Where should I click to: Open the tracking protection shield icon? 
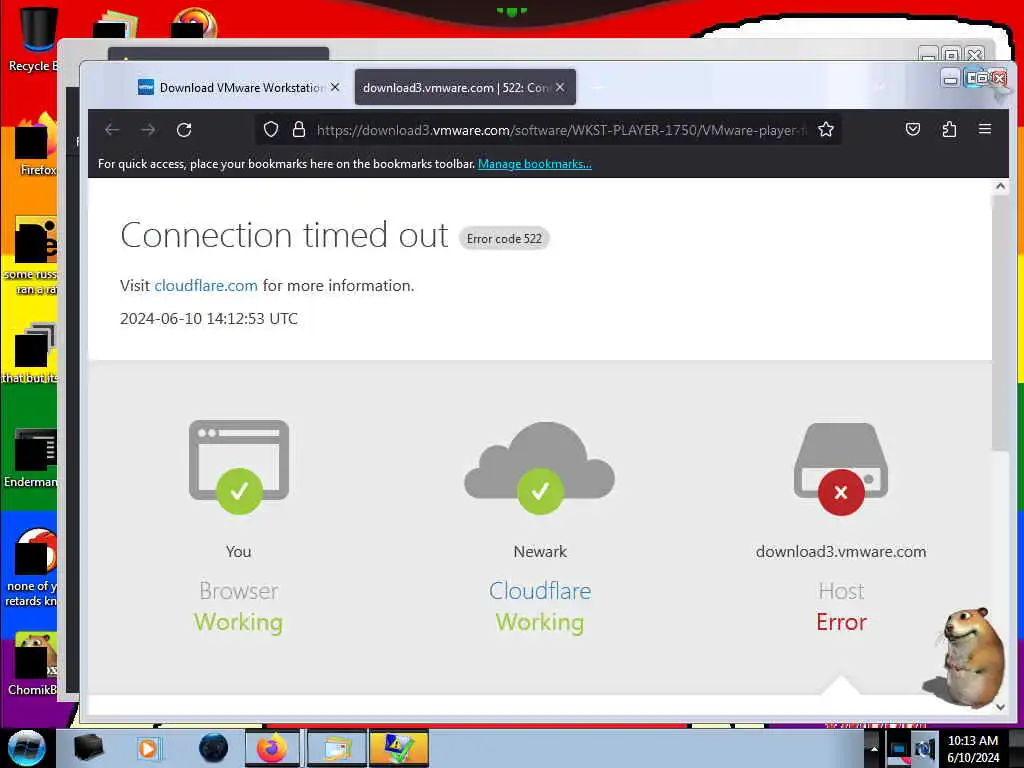click(271, 129)
